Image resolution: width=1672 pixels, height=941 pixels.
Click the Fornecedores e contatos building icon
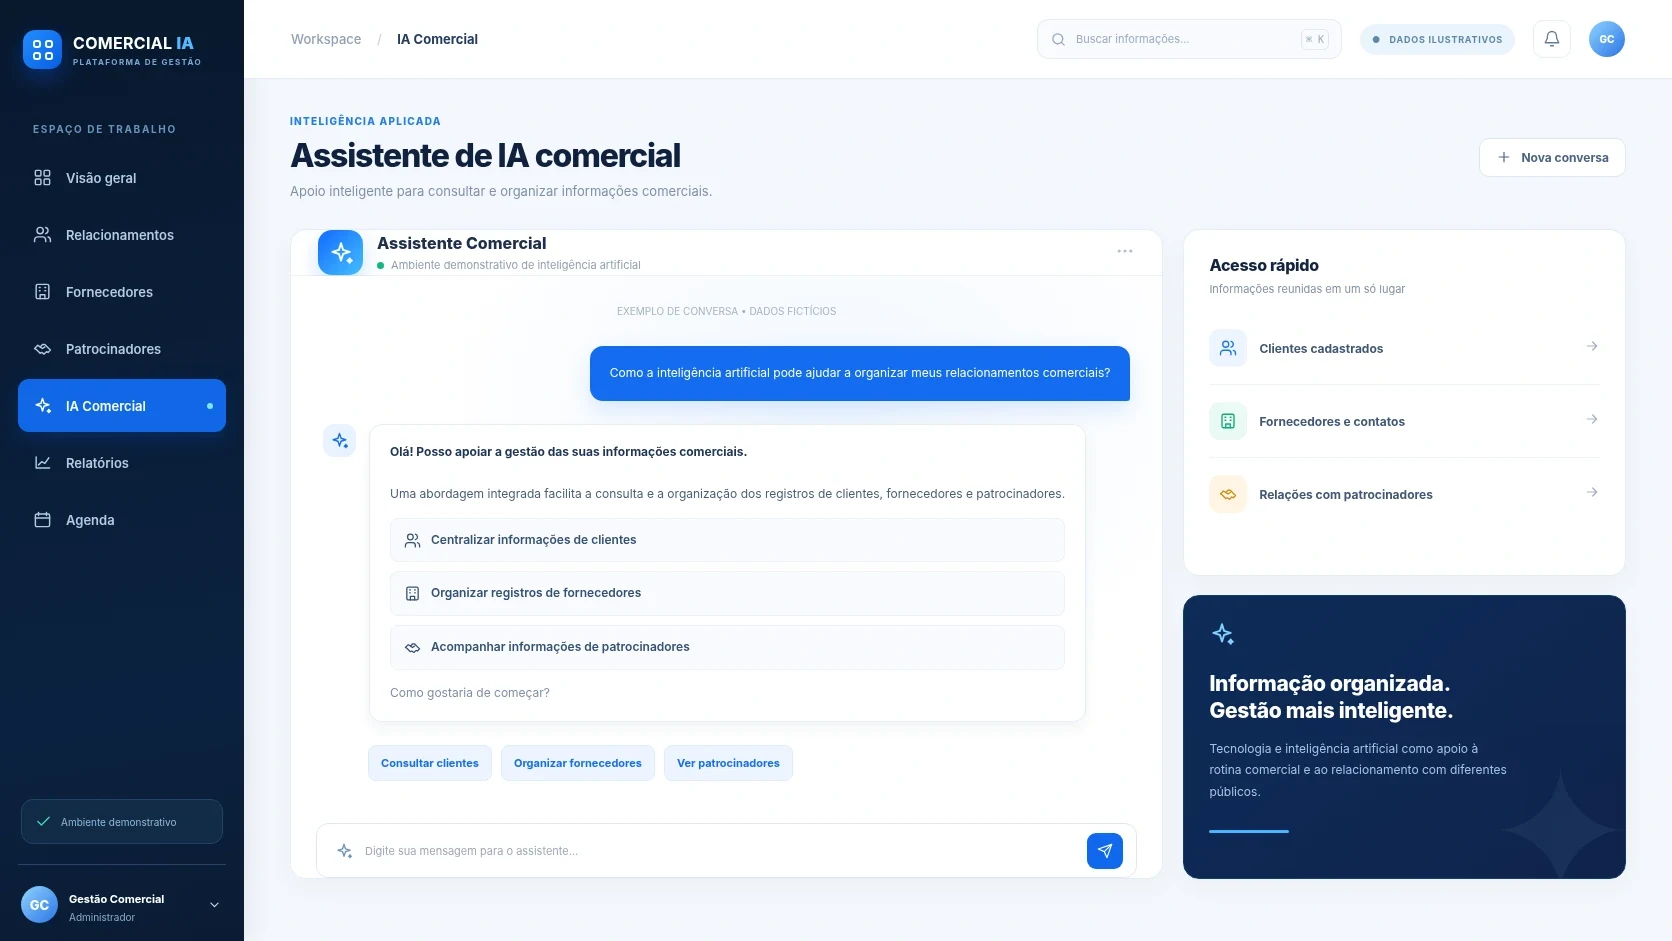[1228, 421]
